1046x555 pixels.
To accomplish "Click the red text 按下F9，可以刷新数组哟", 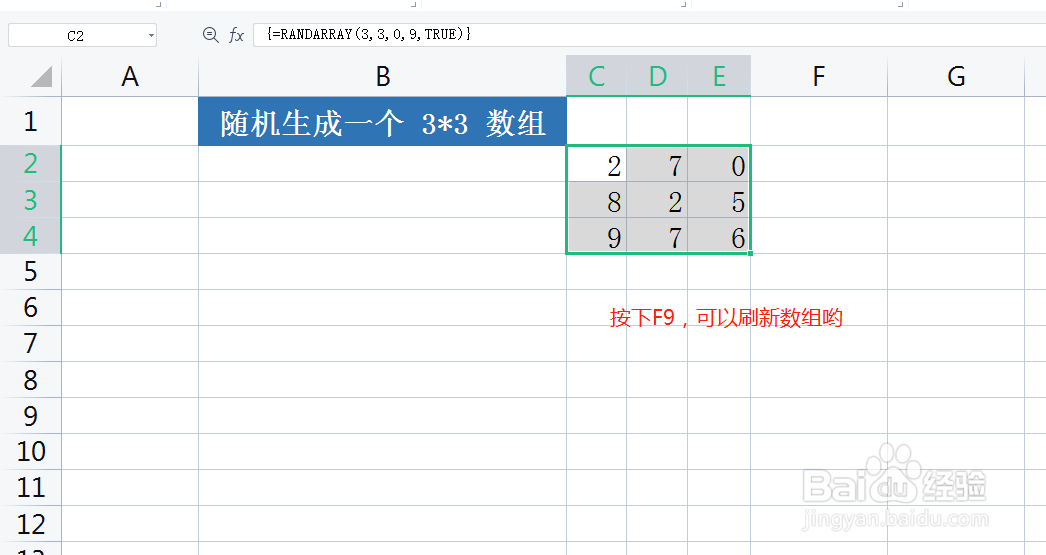I will [x=726, y=318].
